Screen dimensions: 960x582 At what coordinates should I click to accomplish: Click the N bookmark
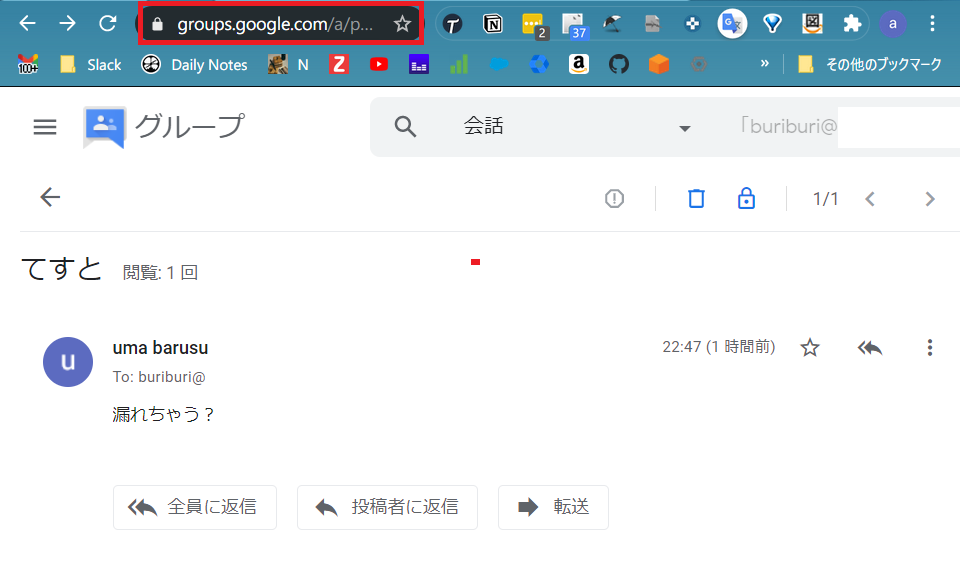pos(288,64)
